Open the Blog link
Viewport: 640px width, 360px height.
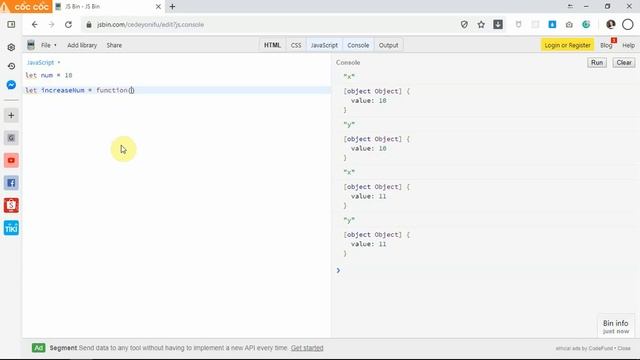(x=606, y=45)
